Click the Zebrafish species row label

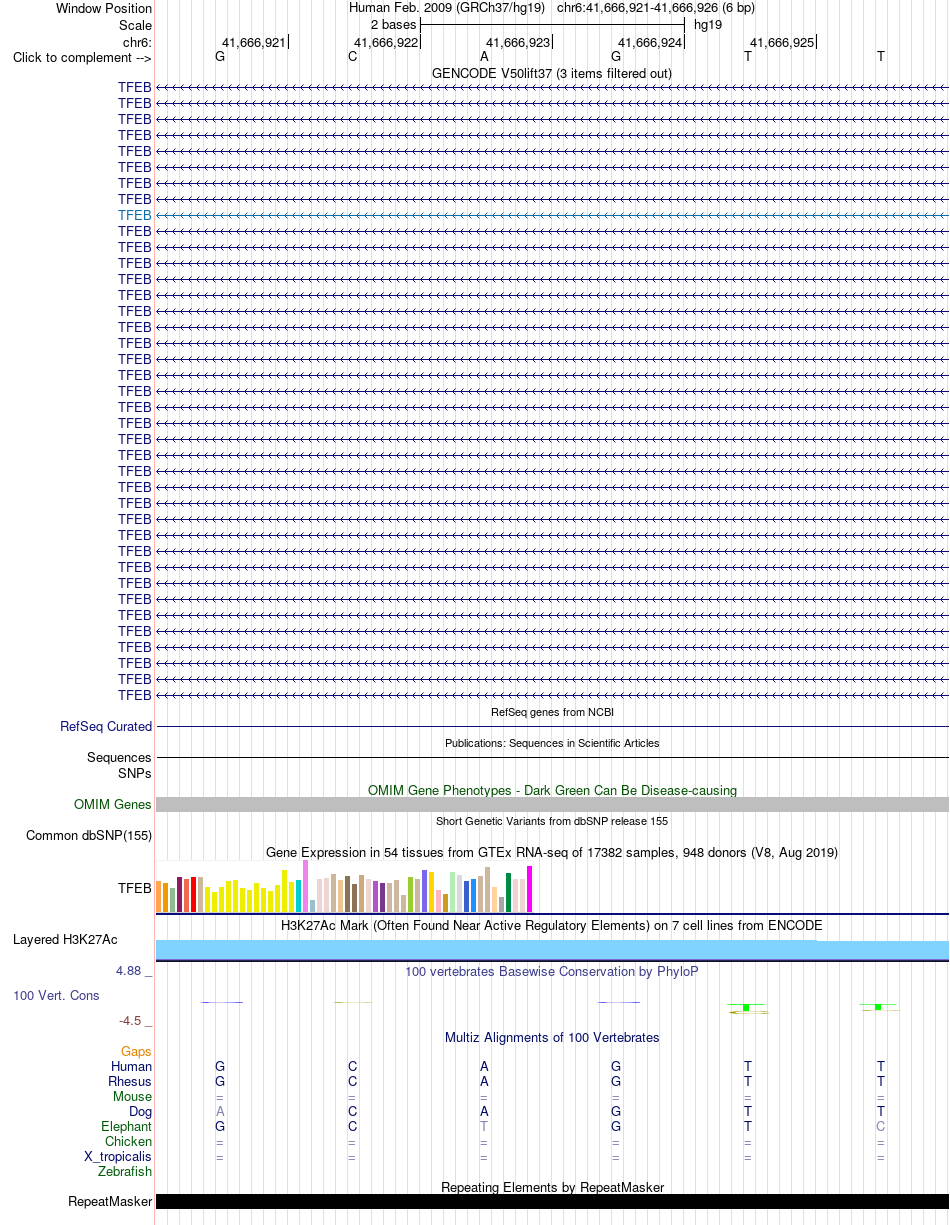point(125,1171)
